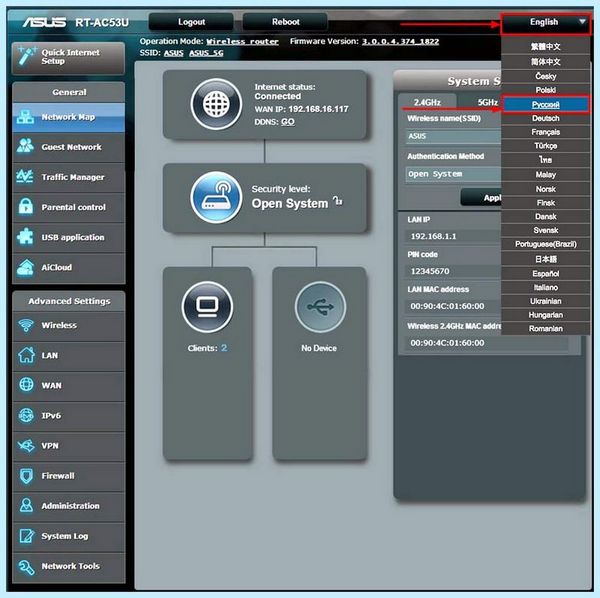Choose Français in language list
The height and width of the screenshot is (598, 600).
546,132
